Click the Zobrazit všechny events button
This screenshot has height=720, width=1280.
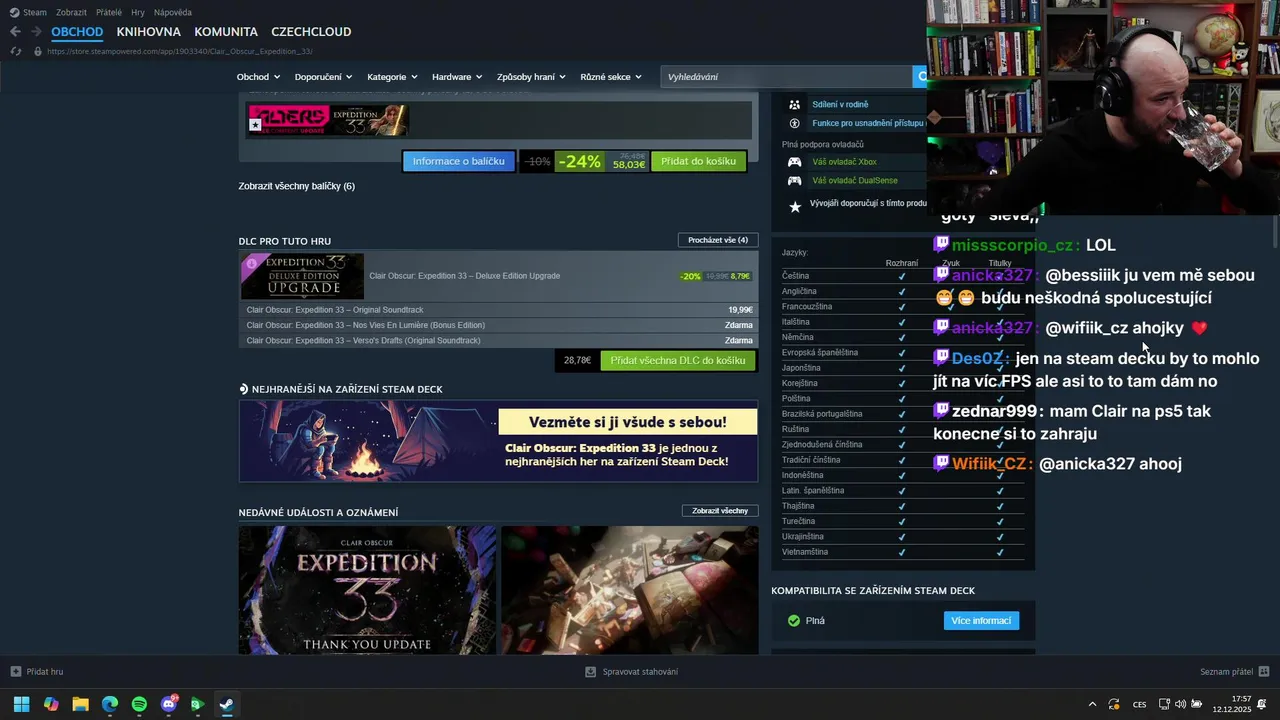(720, 511)
